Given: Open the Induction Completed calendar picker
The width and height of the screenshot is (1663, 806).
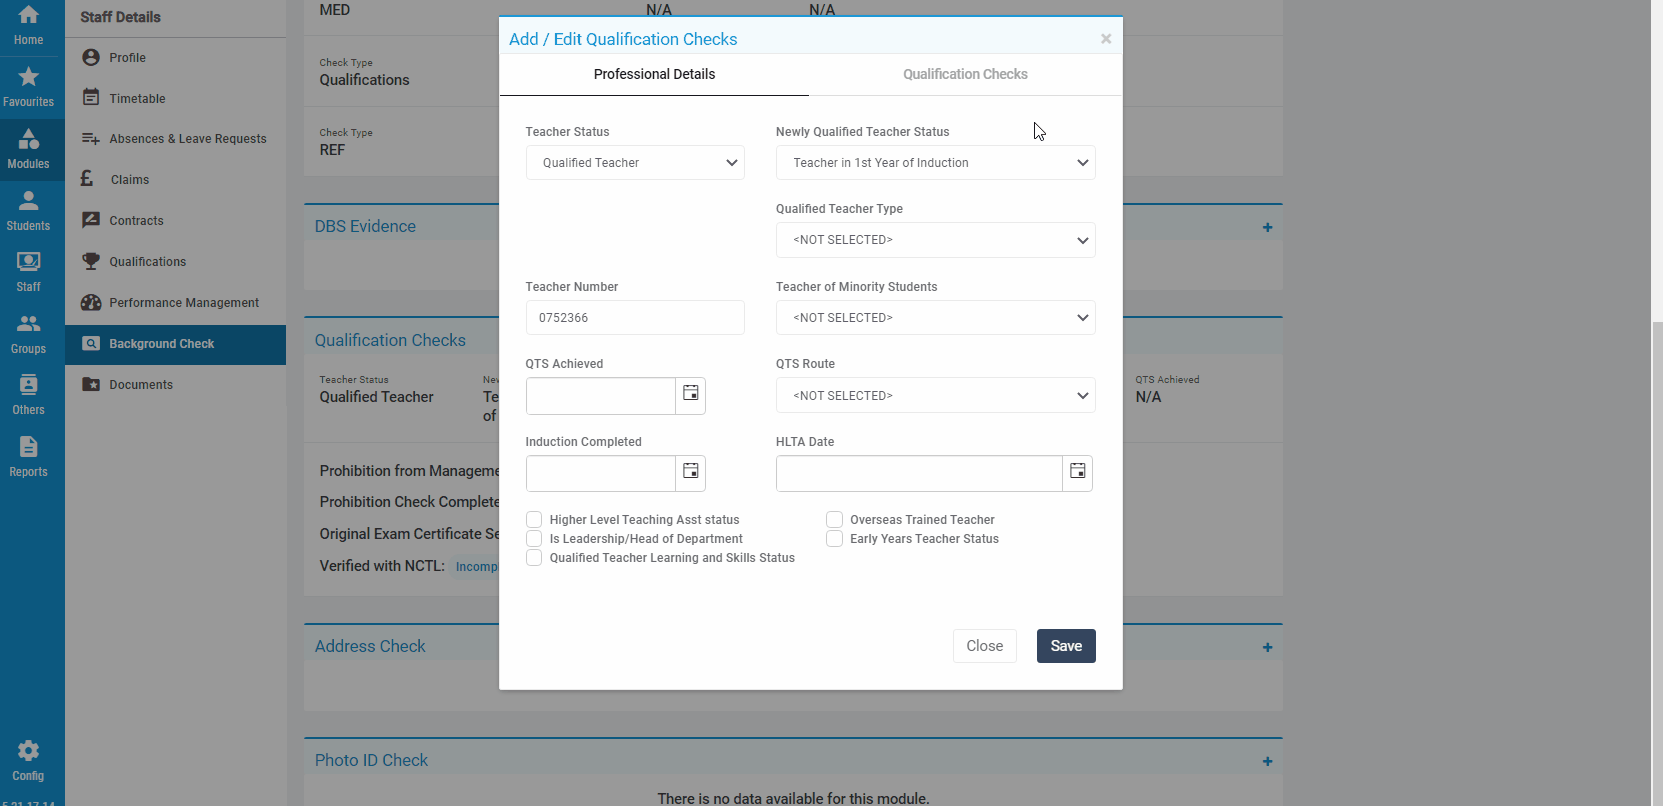Looking at the screenshot, I should tap(690, 472).
